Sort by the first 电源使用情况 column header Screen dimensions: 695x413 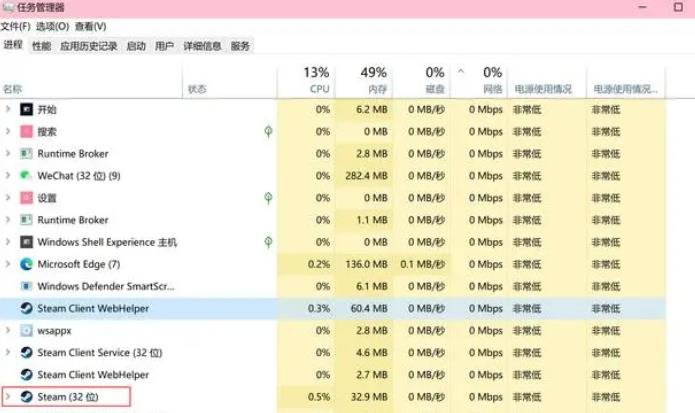[x=547, y=80]
